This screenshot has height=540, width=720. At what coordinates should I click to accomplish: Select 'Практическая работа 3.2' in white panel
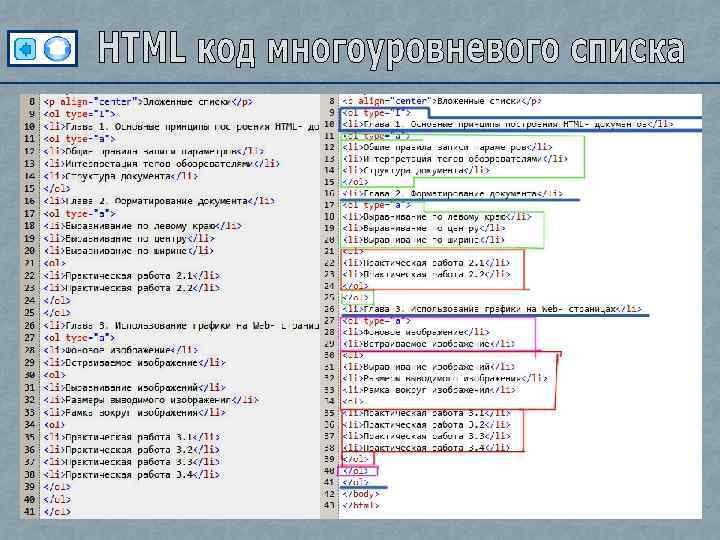426,425
